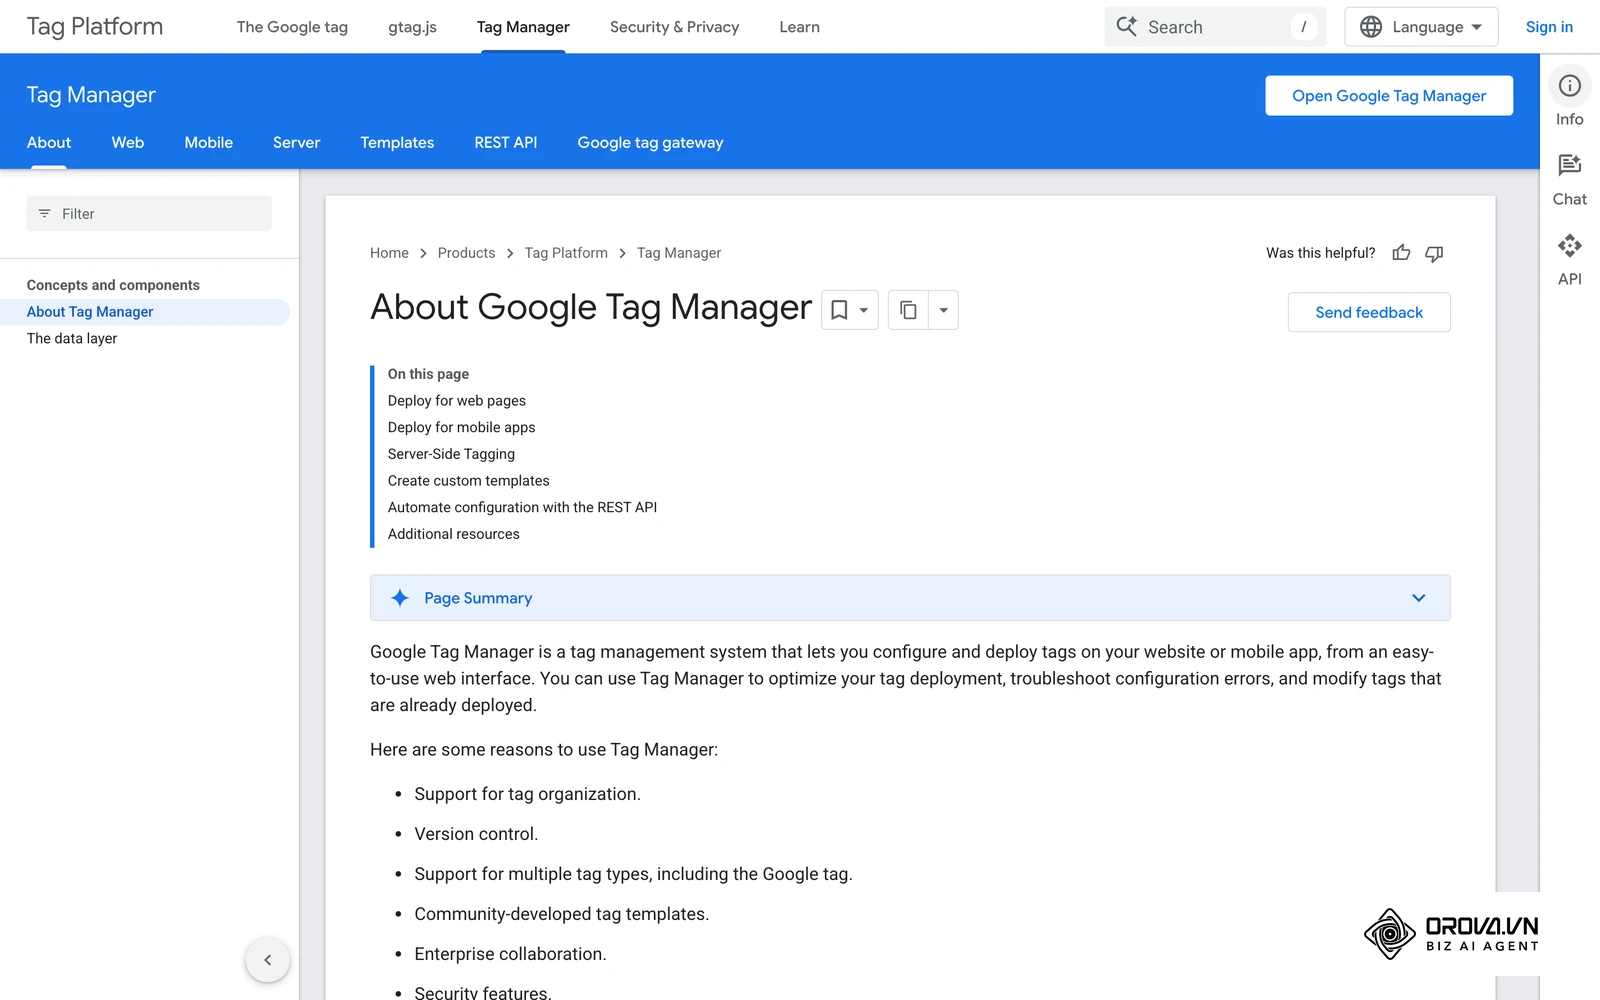The width and height of the screenshot is (1600, 1000).
Task: Click the 'On this page' heading
Action: point(428,374)
